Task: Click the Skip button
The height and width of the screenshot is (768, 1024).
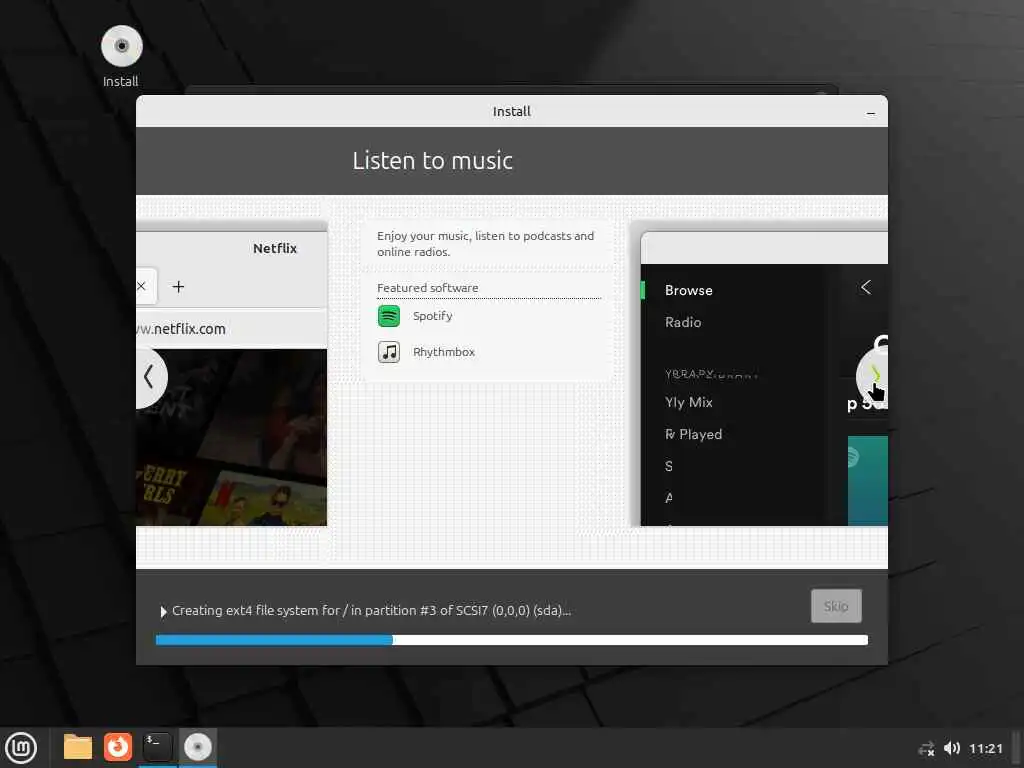Action: [x=836, y=606]
